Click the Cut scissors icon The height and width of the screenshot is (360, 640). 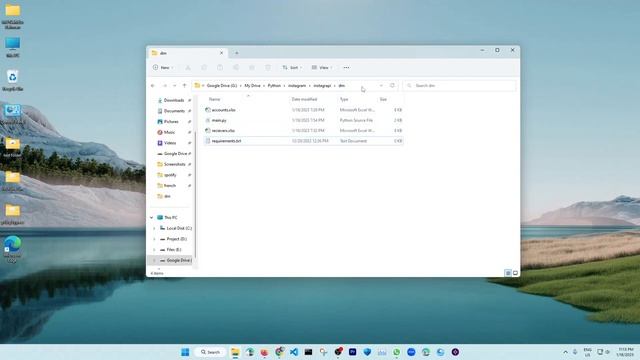coord(188,68)
